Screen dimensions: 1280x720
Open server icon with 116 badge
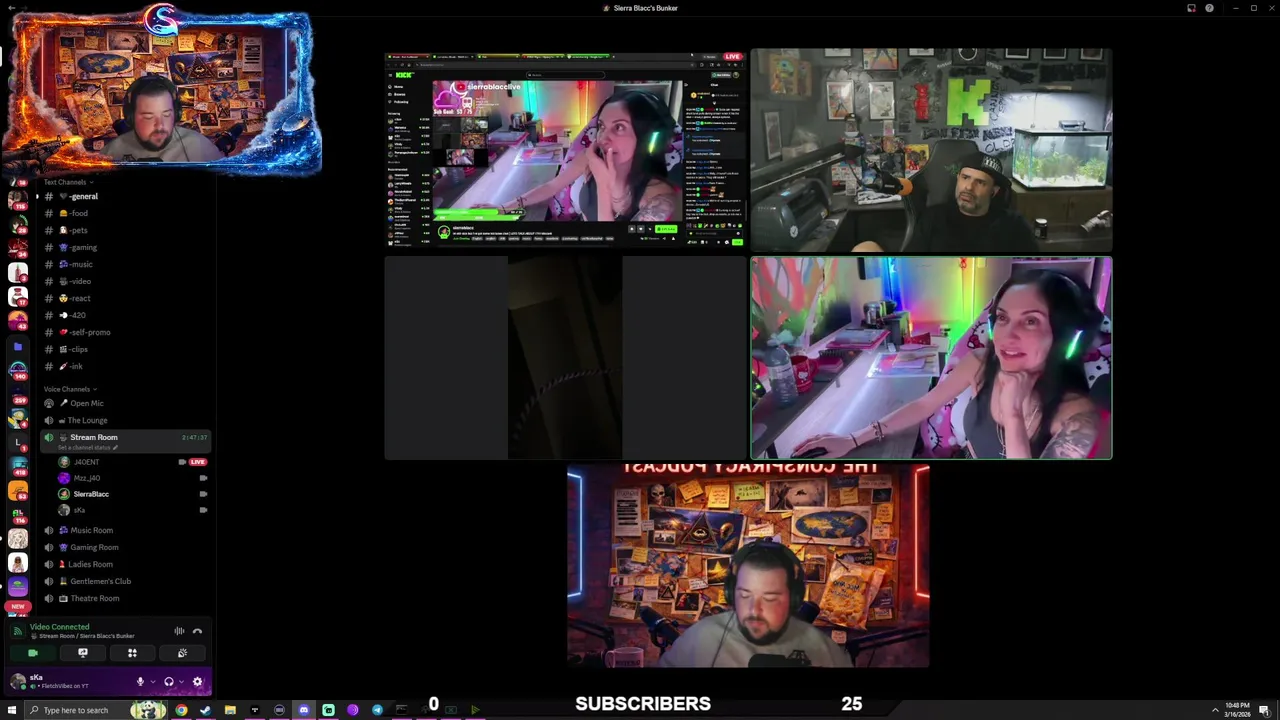coord(18,514)
